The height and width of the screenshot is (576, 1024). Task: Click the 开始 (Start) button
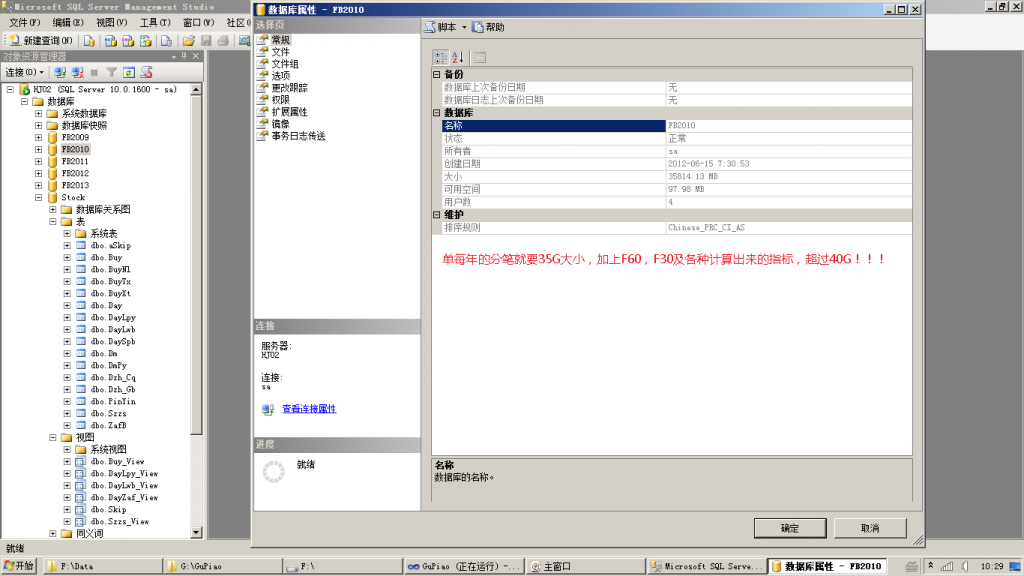click(19, 566)
